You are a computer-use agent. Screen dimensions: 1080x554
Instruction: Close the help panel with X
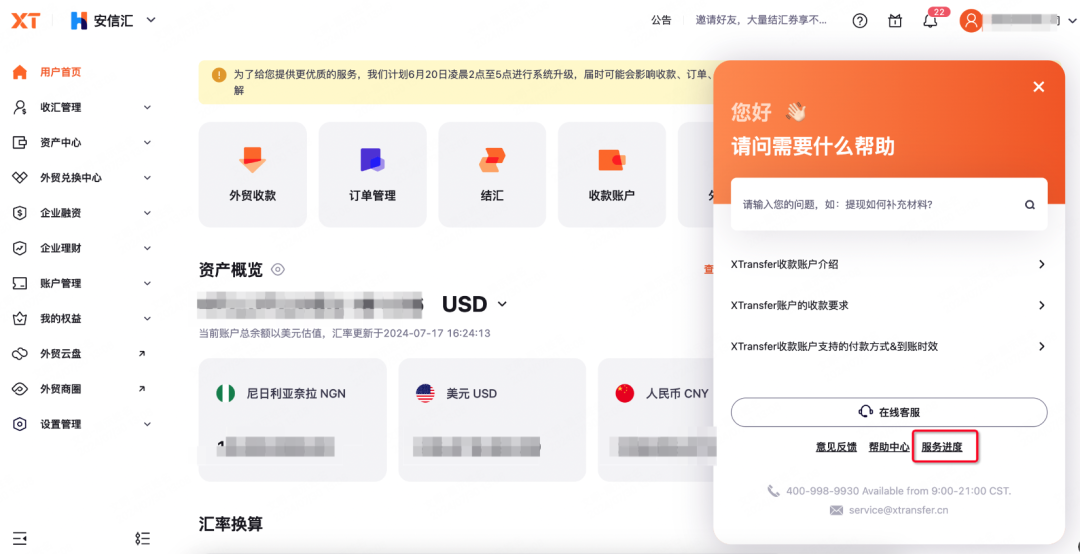[1039, 87]
